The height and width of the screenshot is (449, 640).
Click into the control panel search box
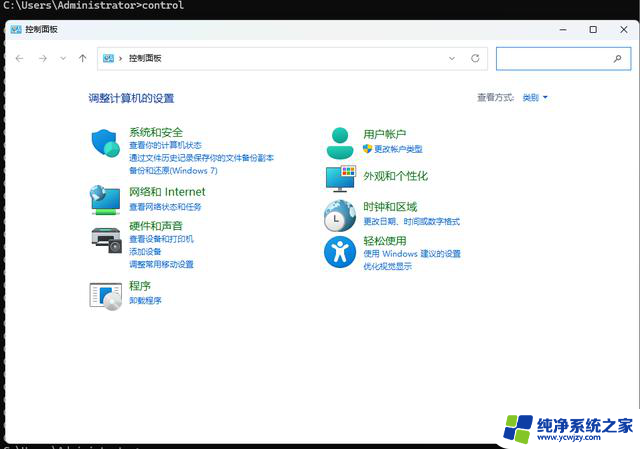563,59
